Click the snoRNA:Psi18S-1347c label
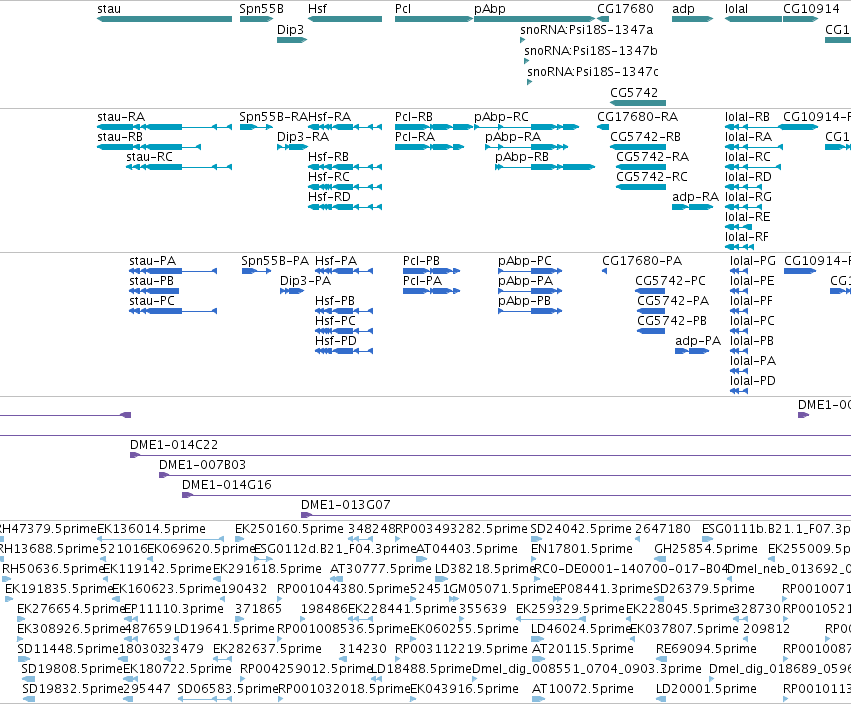851x704 pixels. [593, 72]
